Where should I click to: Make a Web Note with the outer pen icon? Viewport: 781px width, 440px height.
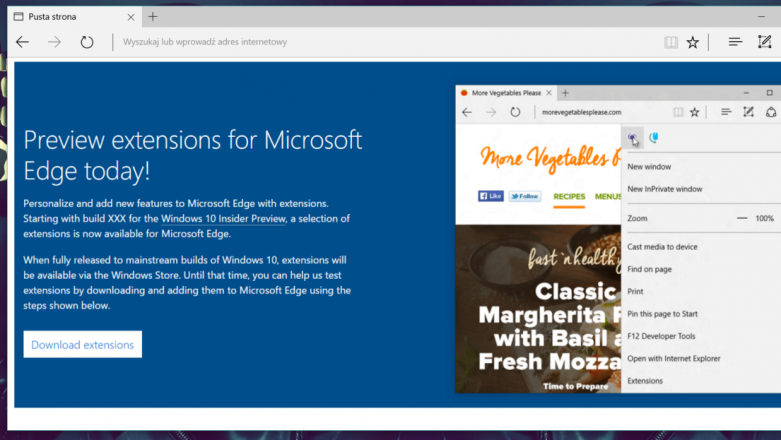(765, 42)
